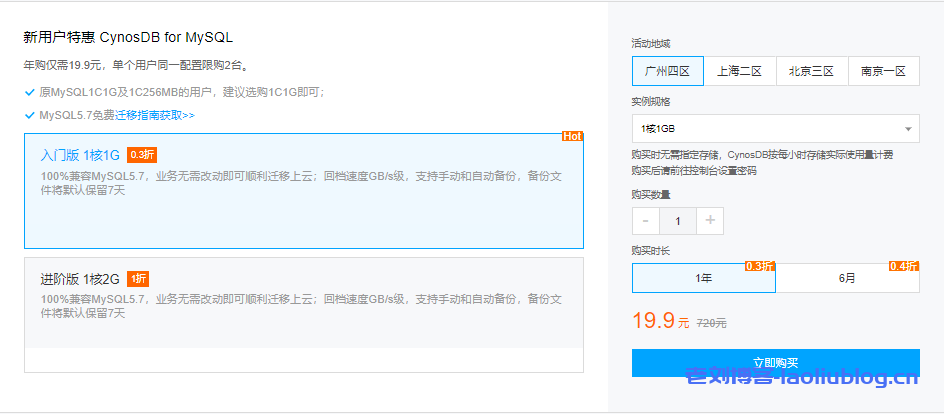Select the 广州四区 region
The width and height of the screenshot is (944, 414).
(x=667, y=71)
